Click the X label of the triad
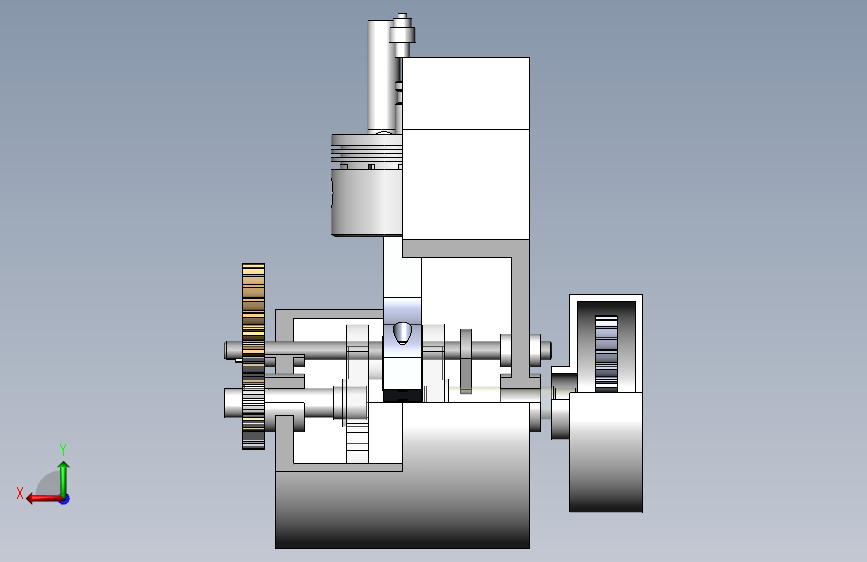 click(20, 493)
